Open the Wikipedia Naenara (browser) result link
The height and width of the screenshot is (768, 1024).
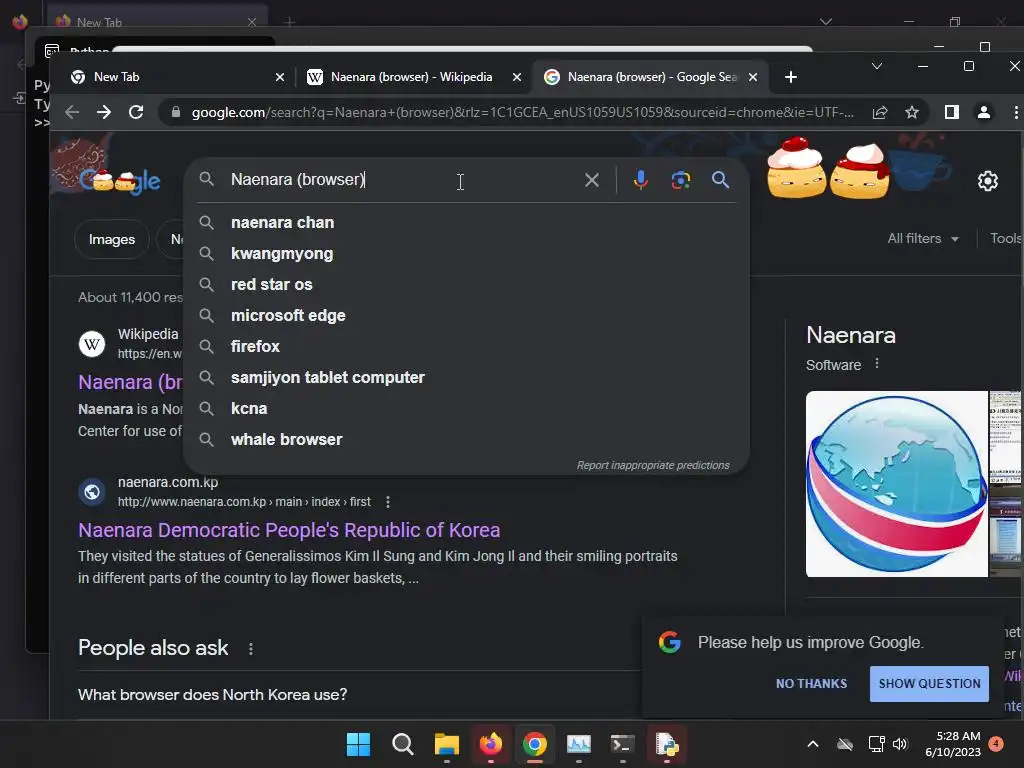coord(130,382)
